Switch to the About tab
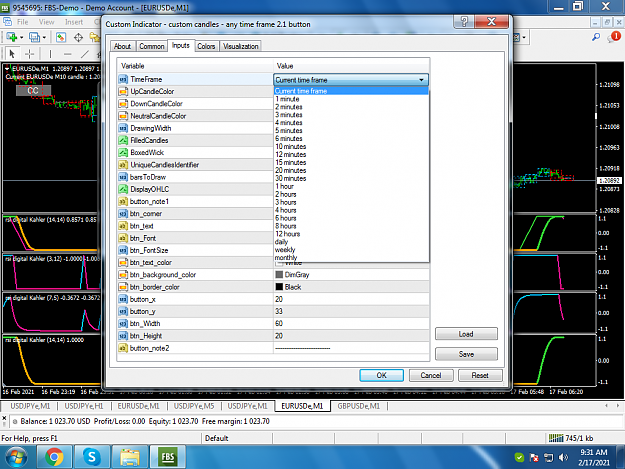Viewport: 625px width, 469px height. [122, 46]
